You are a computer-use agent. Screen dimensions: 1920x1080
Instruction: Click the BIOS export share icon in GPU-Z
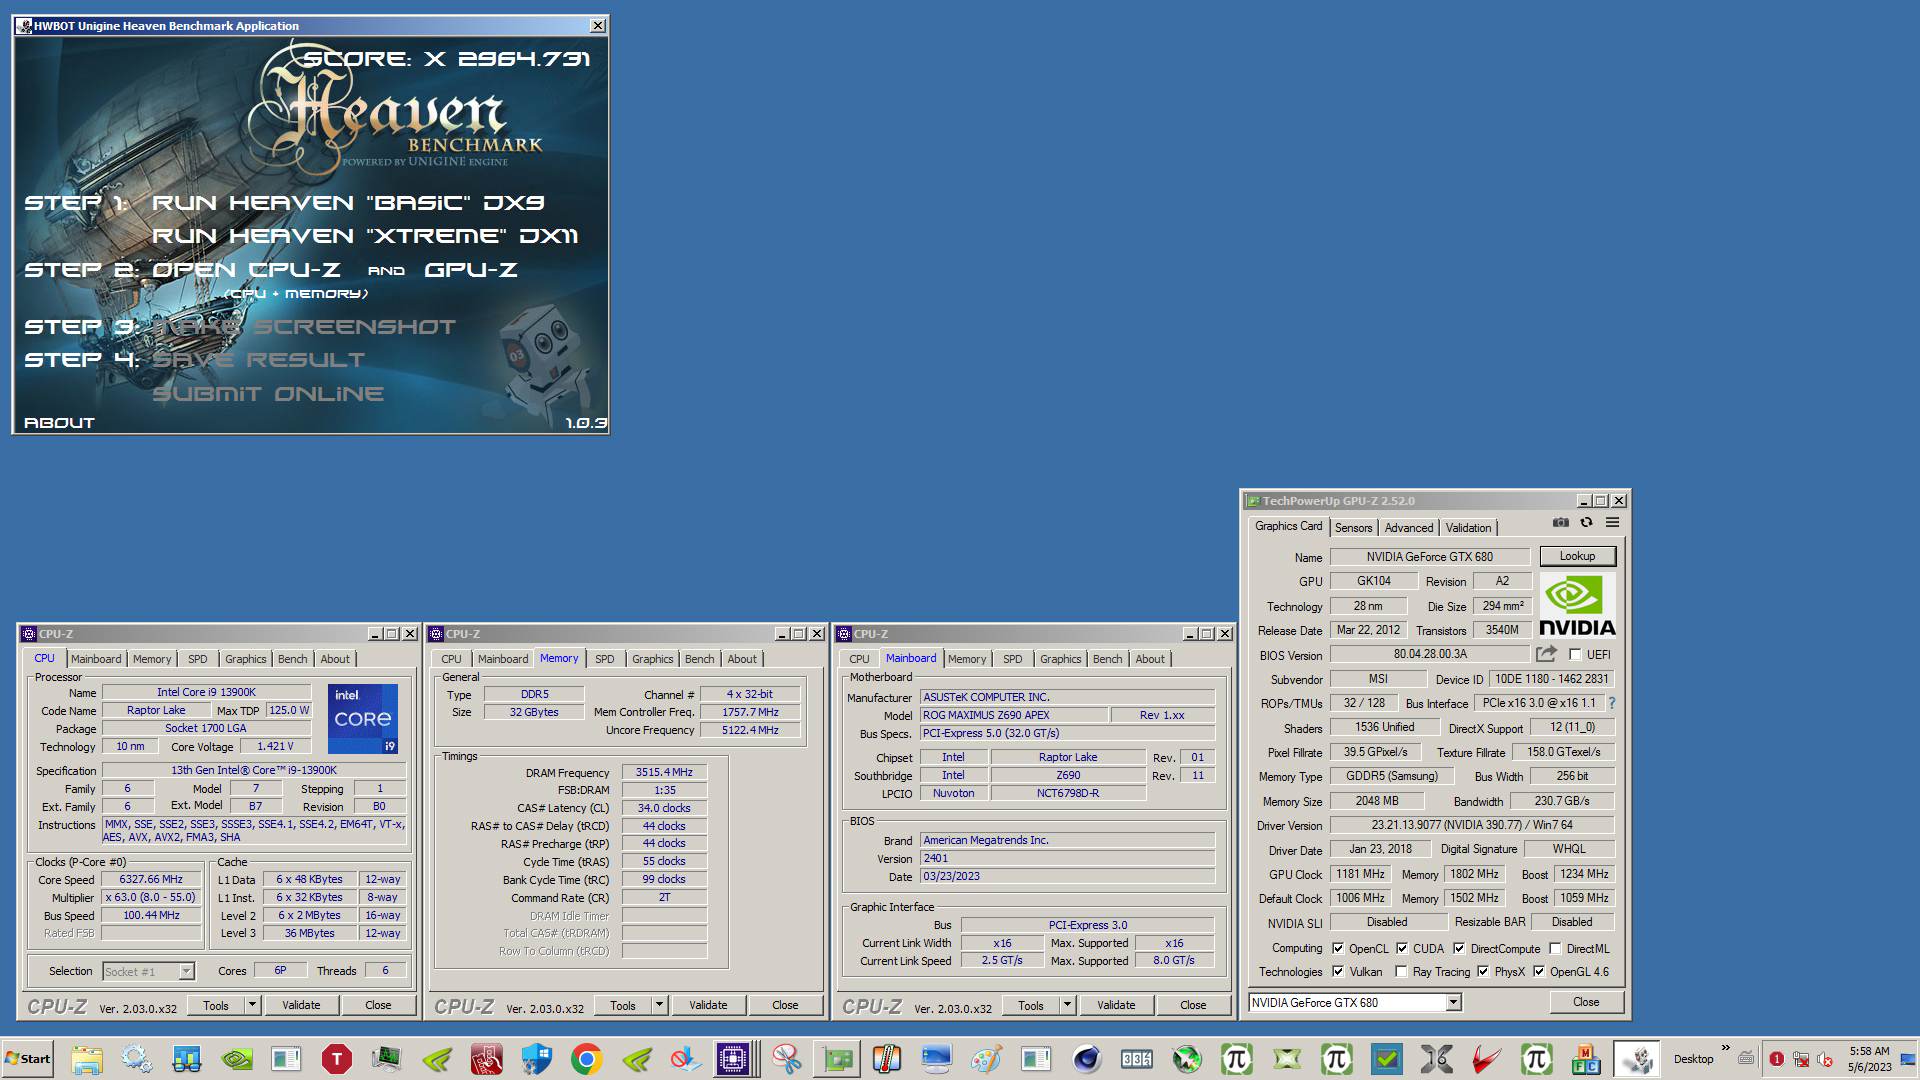click(1546, 654)
